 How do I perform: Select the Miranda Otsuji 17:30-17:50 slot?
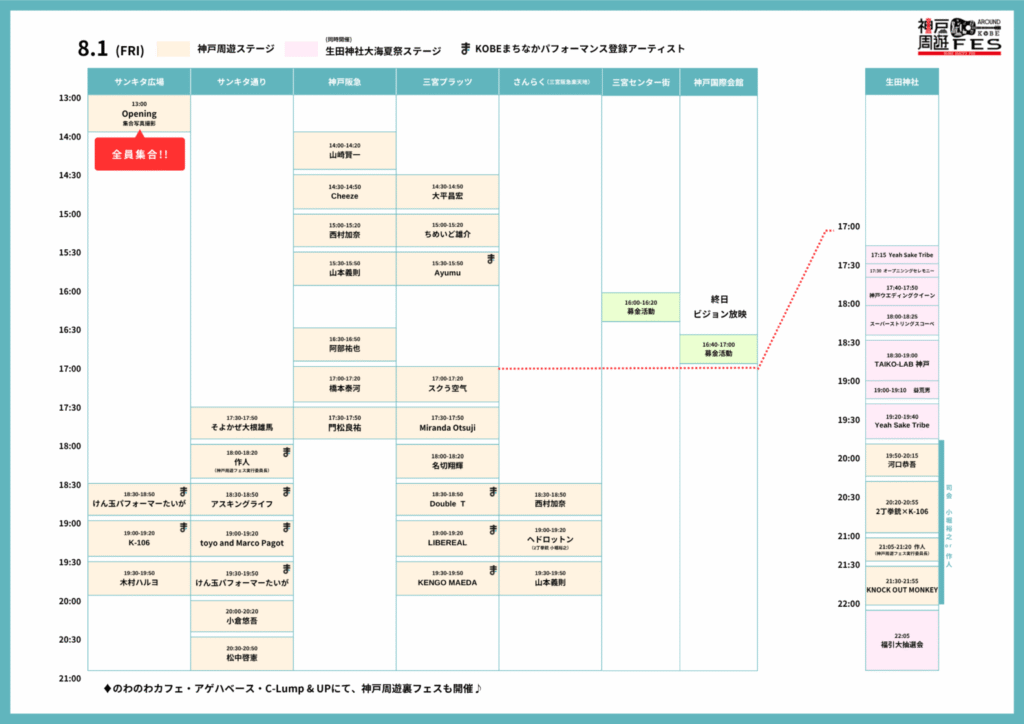pyautogui.click(x=447, y=423)
